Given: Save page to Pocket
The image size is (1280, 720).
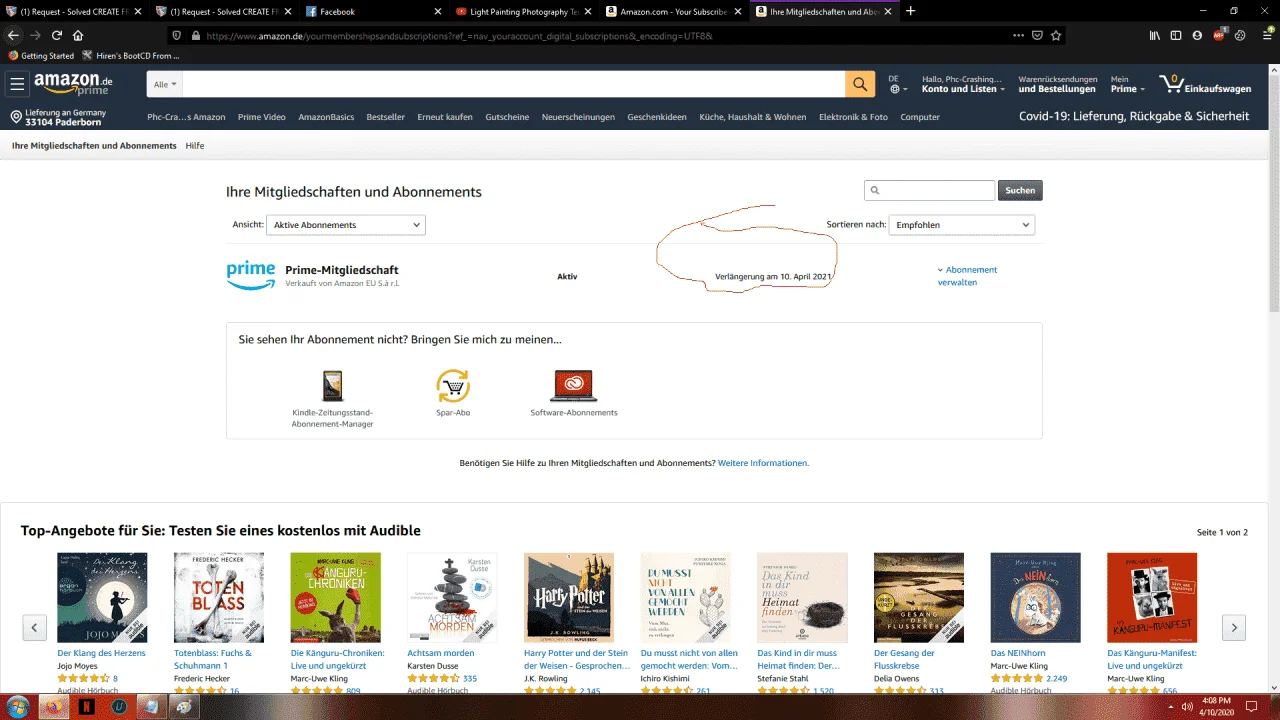Looking at the screenshot, I should (1037, 35).
